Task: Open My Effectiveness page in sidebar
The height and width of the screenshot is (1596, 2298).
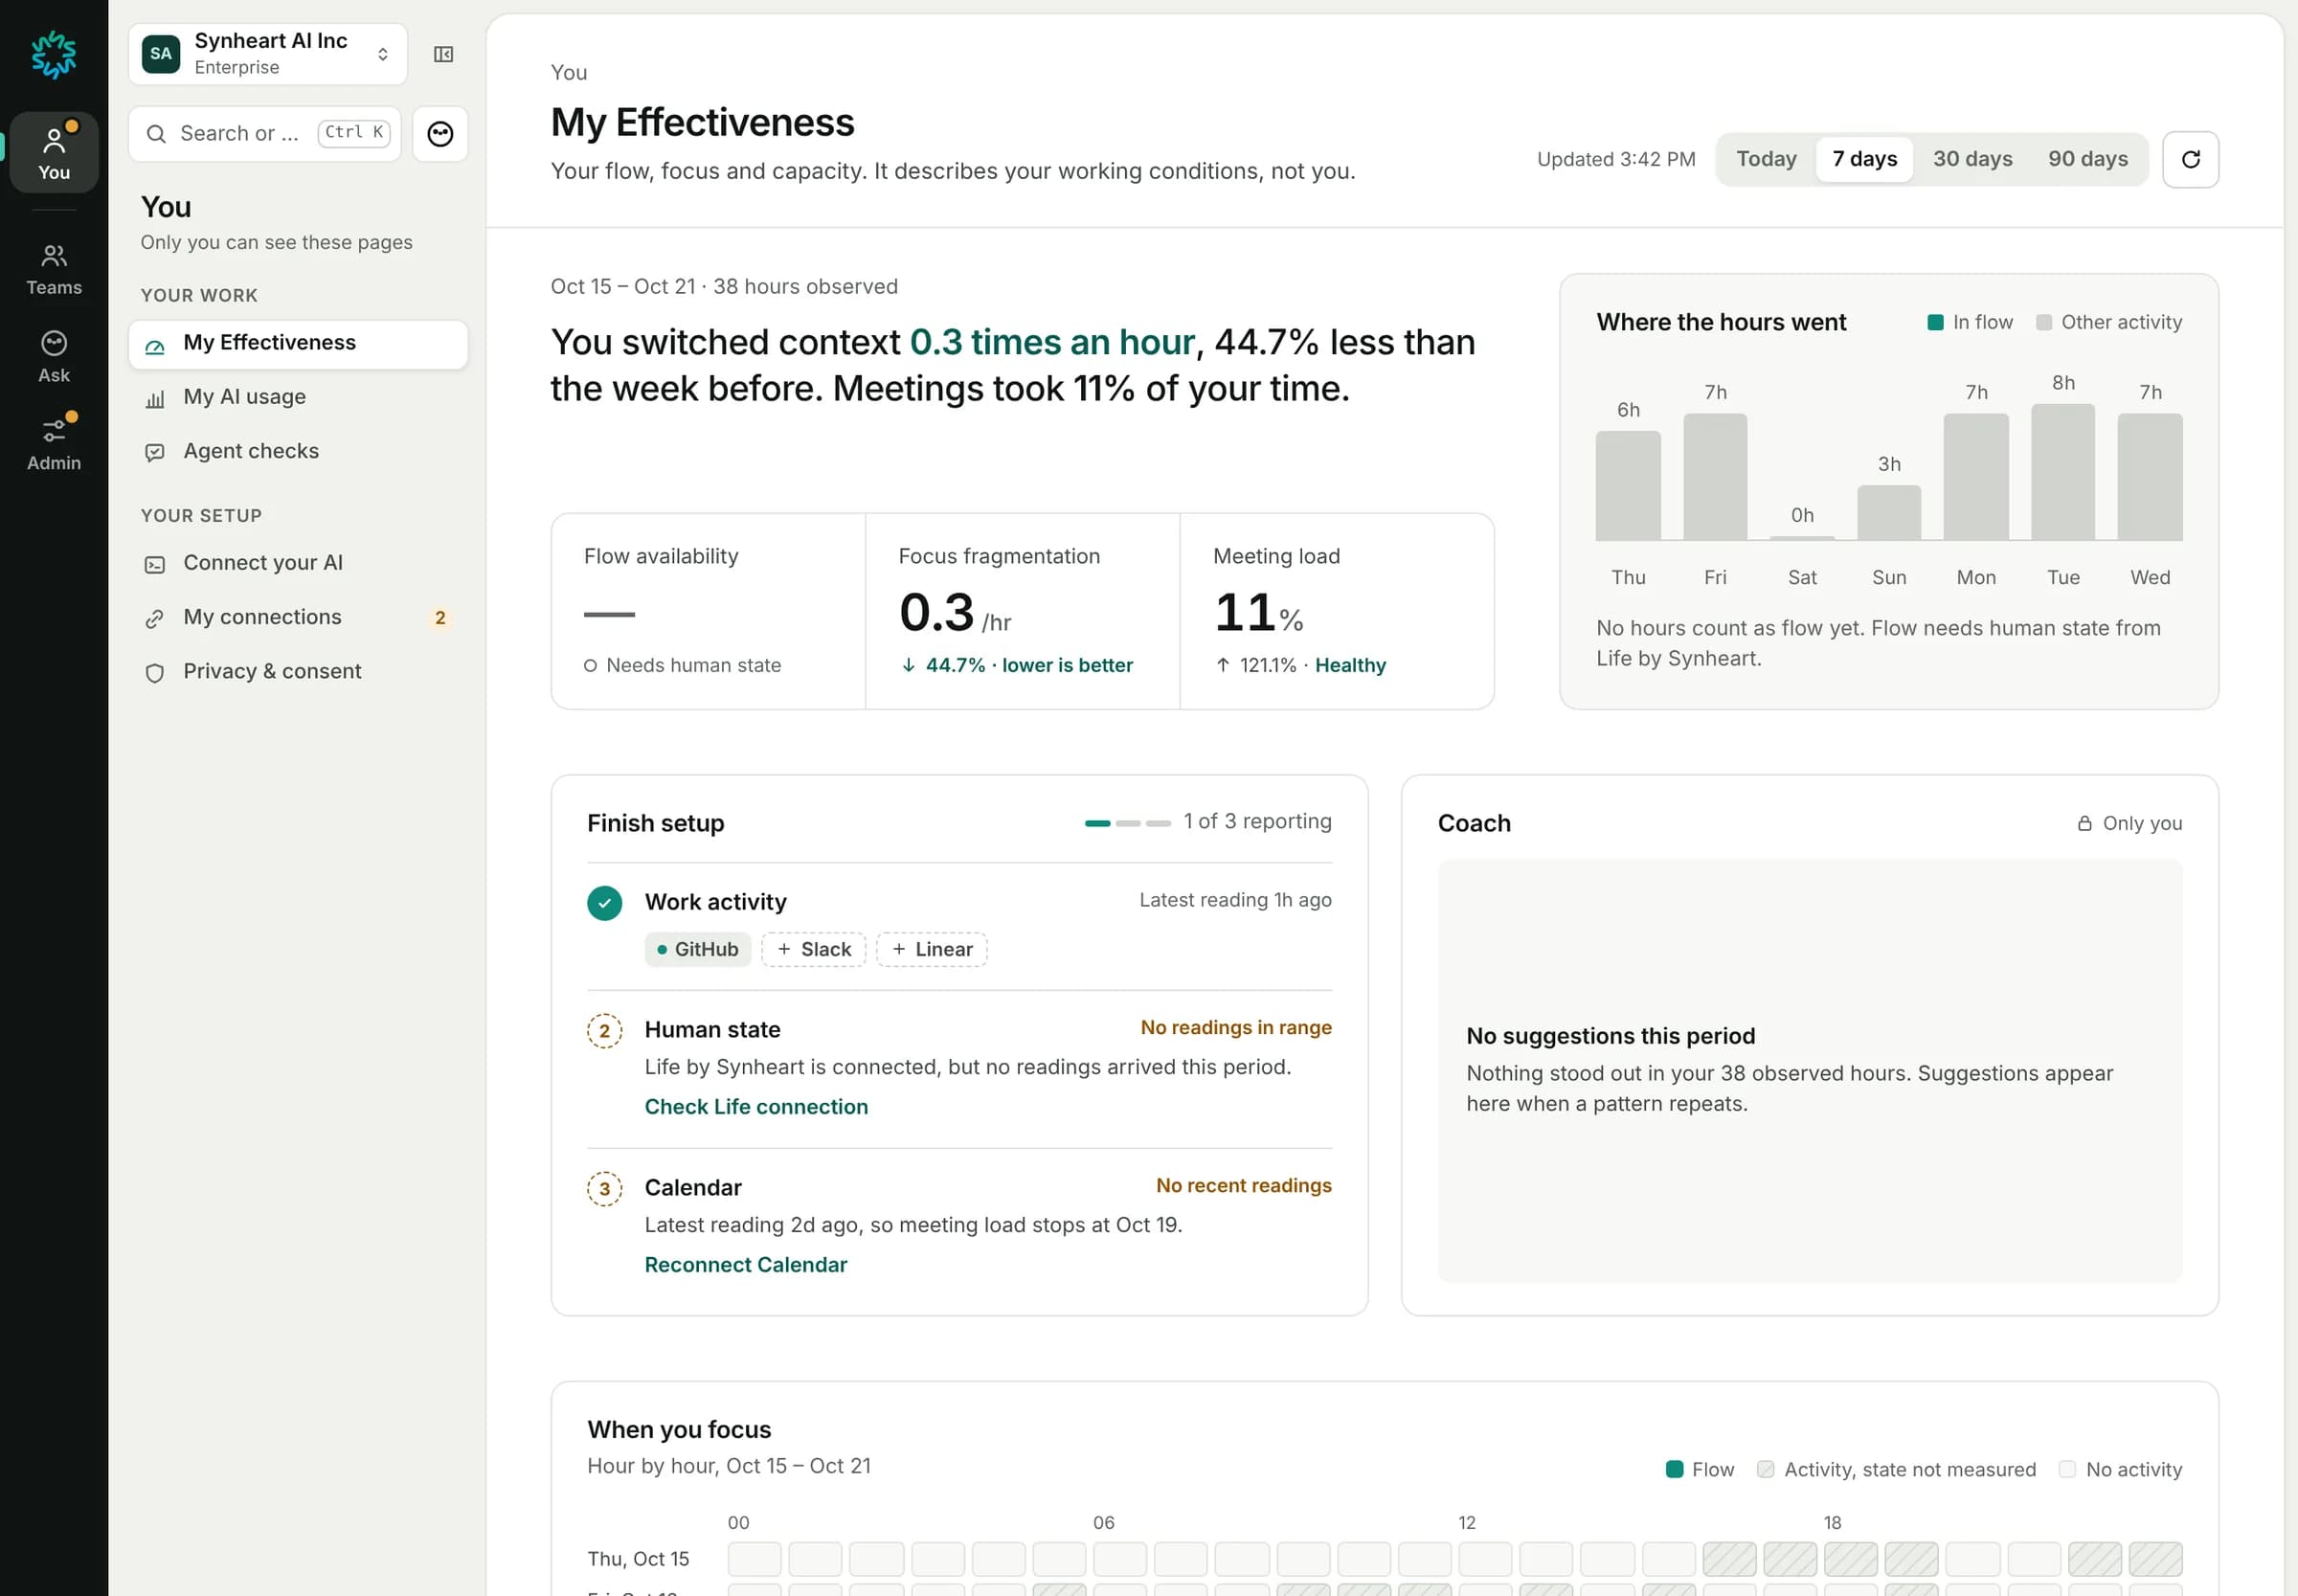Action: 298,344
